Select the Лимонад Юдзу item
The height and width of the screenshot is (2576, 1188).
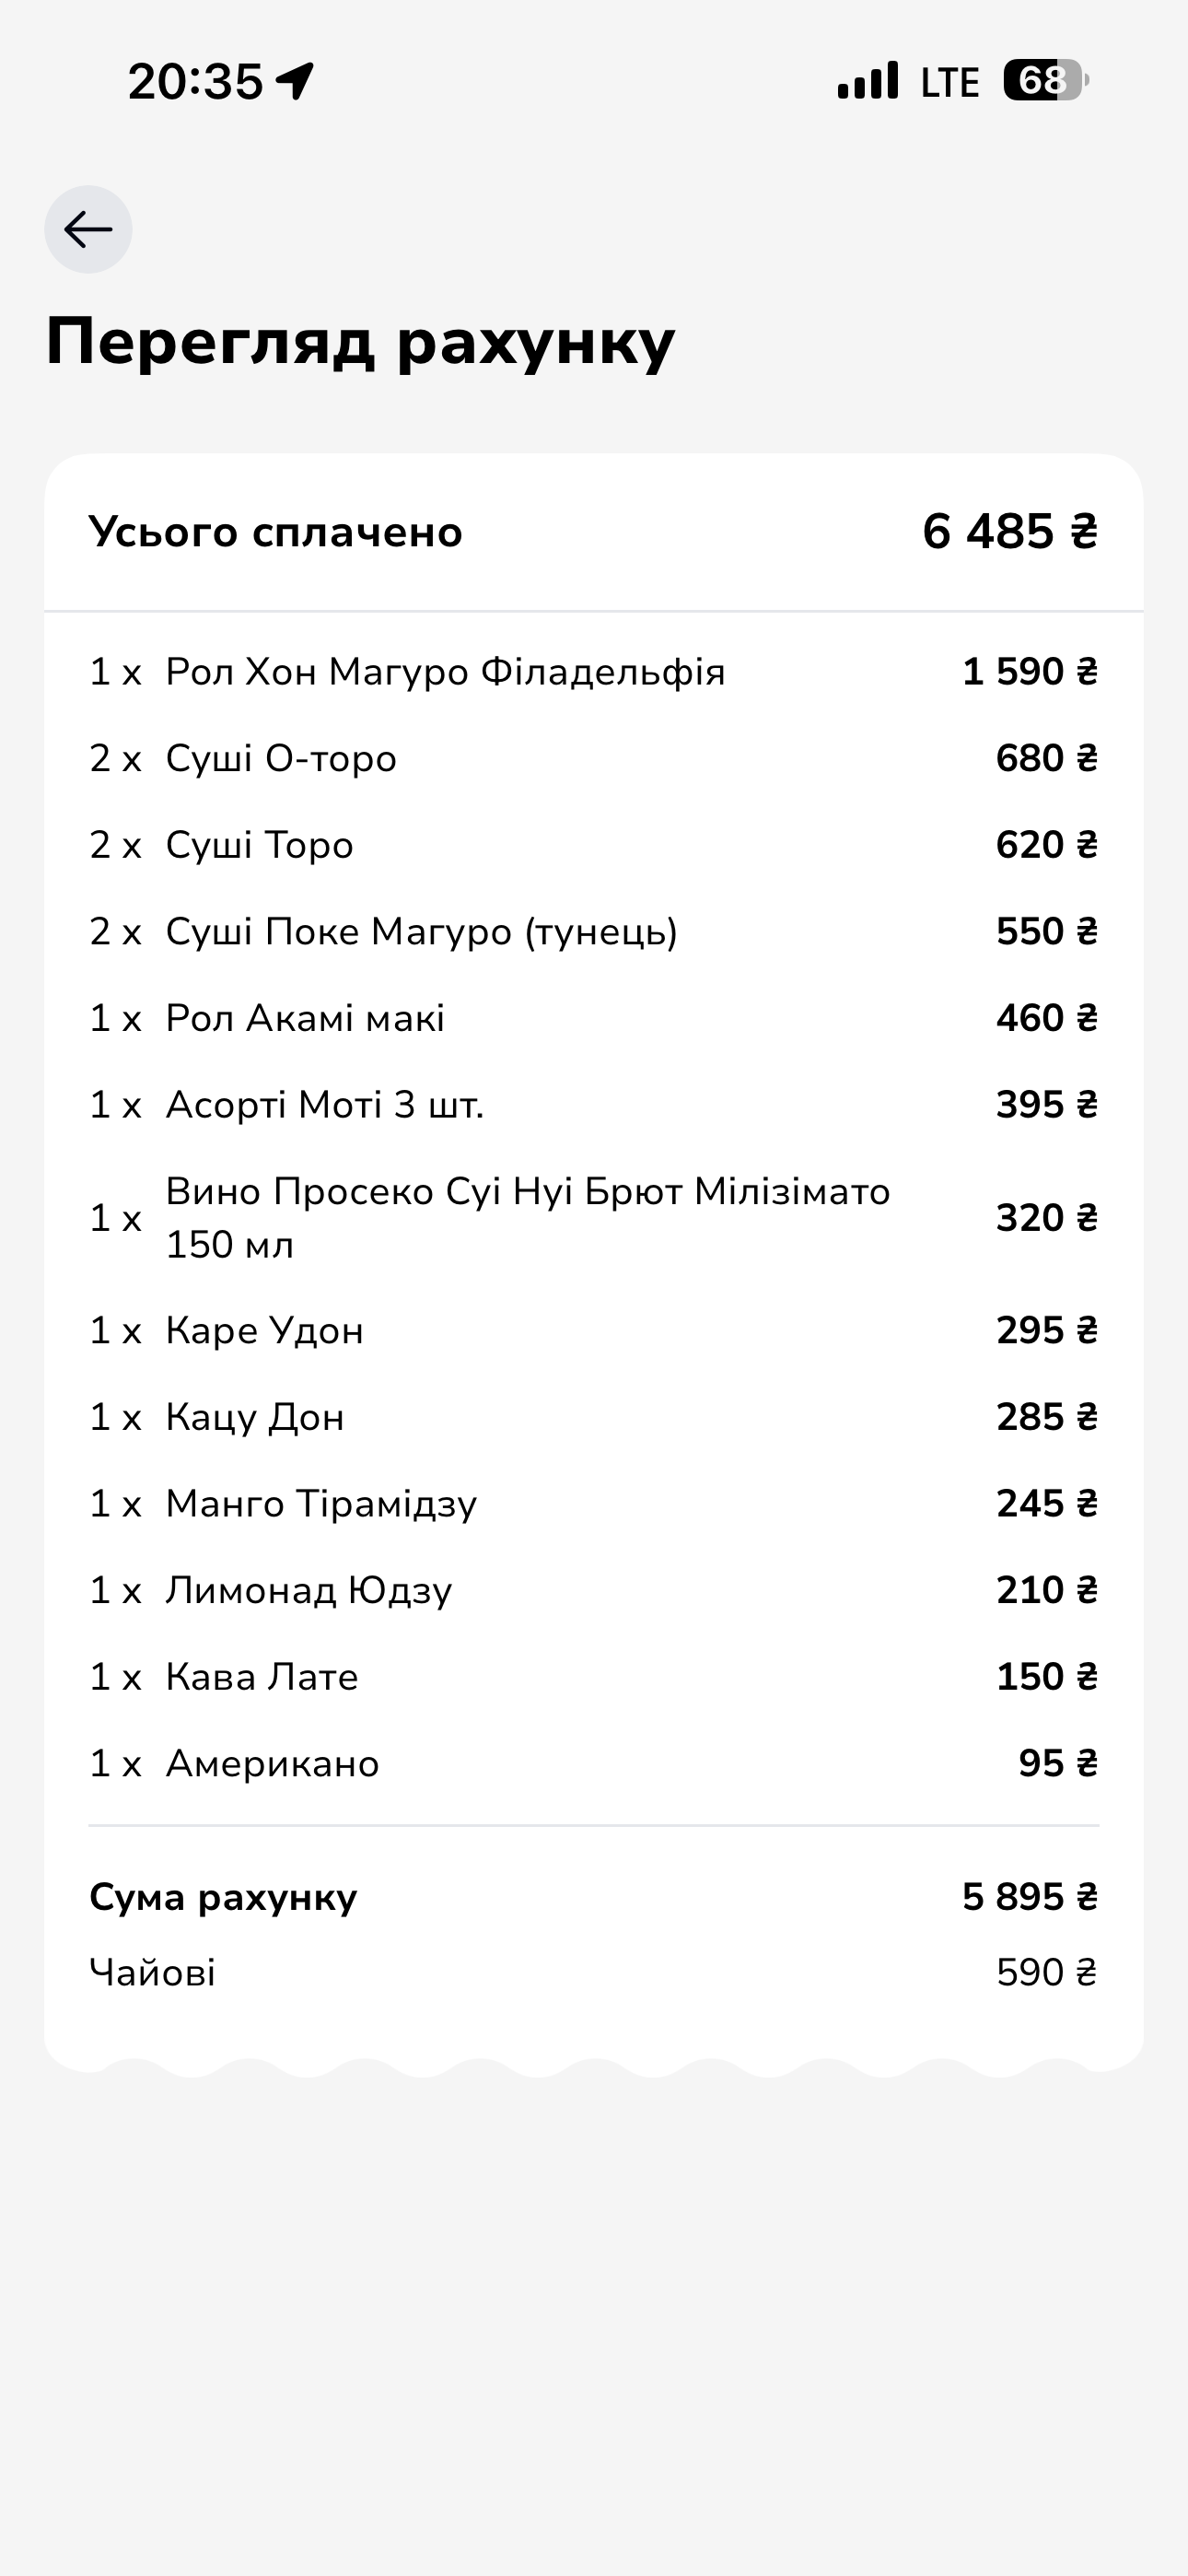pyautogui.click(x=594, y=1590)
